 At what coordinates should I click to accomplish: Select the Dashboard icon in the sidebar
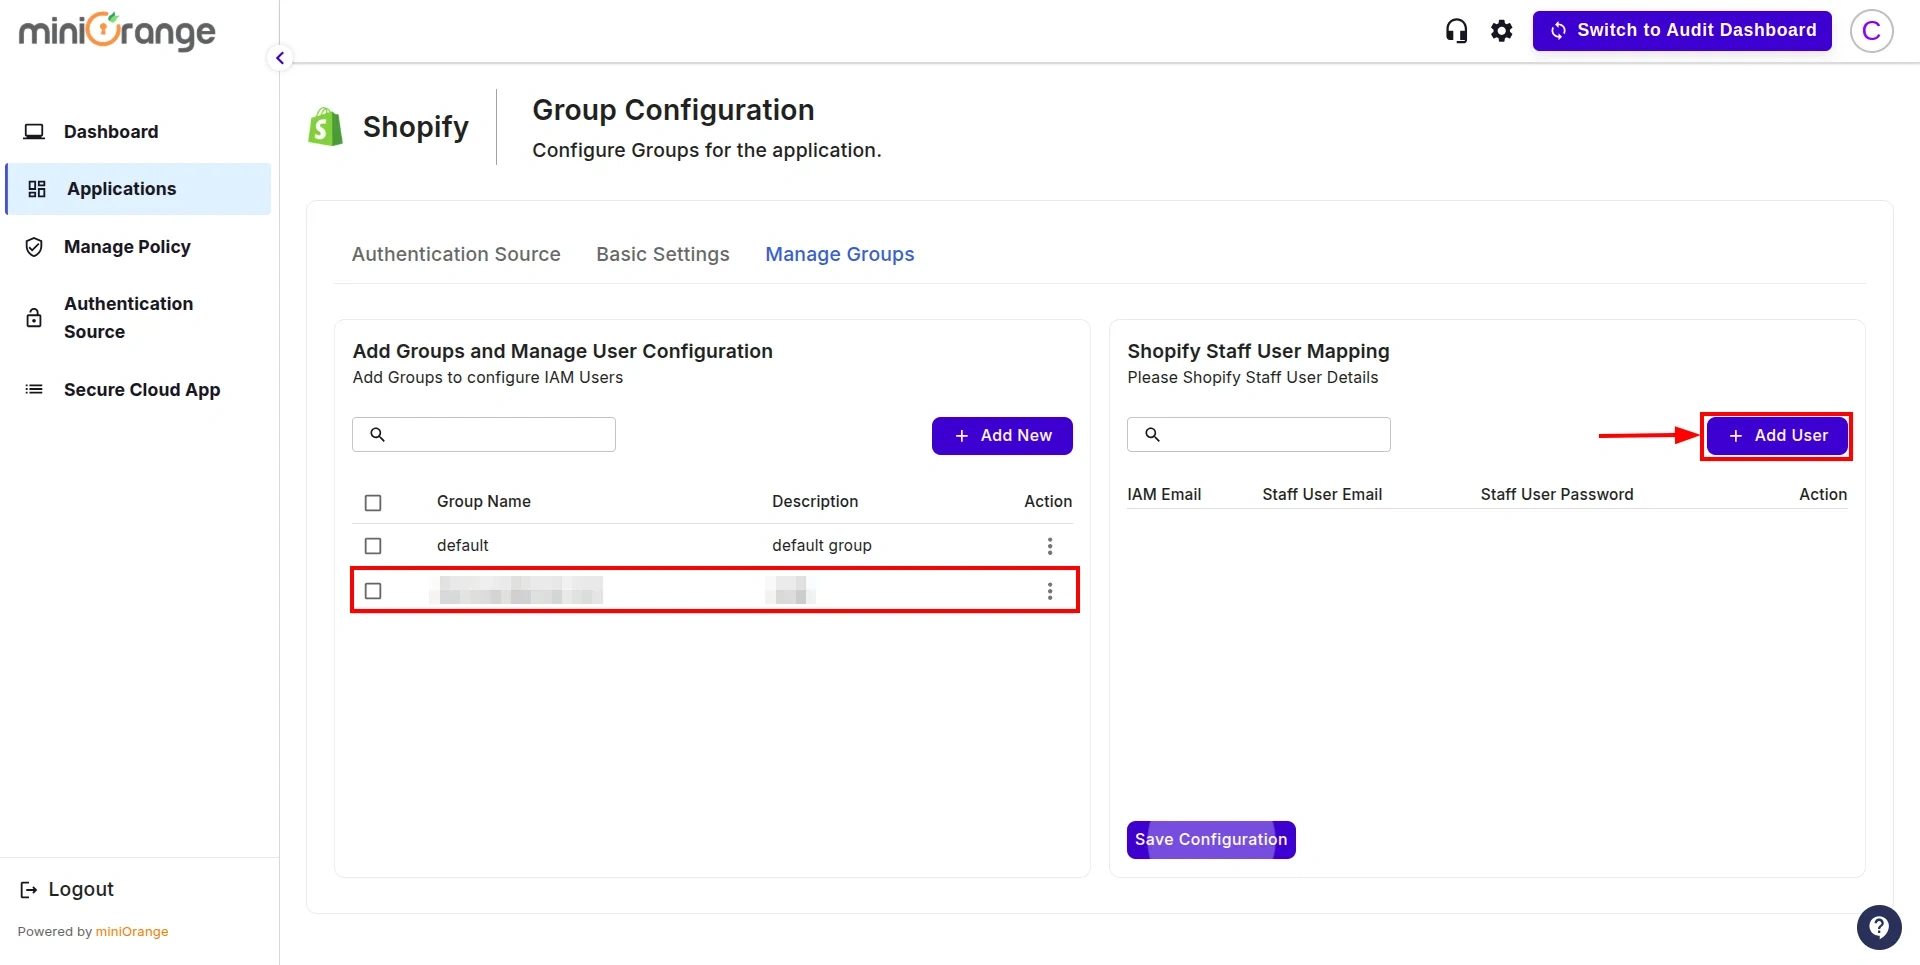(35, 131)
